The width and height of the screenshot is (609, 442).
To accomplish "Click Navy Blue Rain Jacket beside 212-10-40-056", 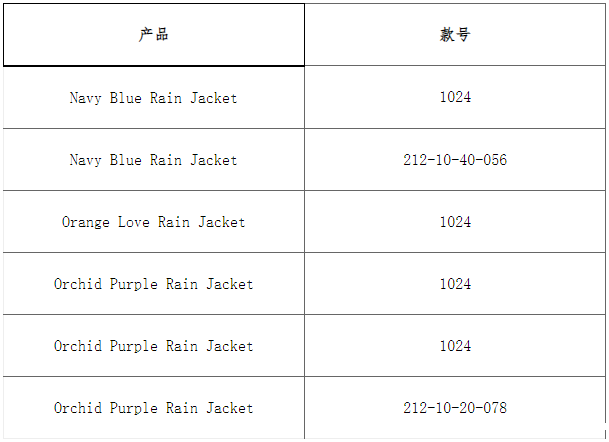I will [x=153, y=160].
